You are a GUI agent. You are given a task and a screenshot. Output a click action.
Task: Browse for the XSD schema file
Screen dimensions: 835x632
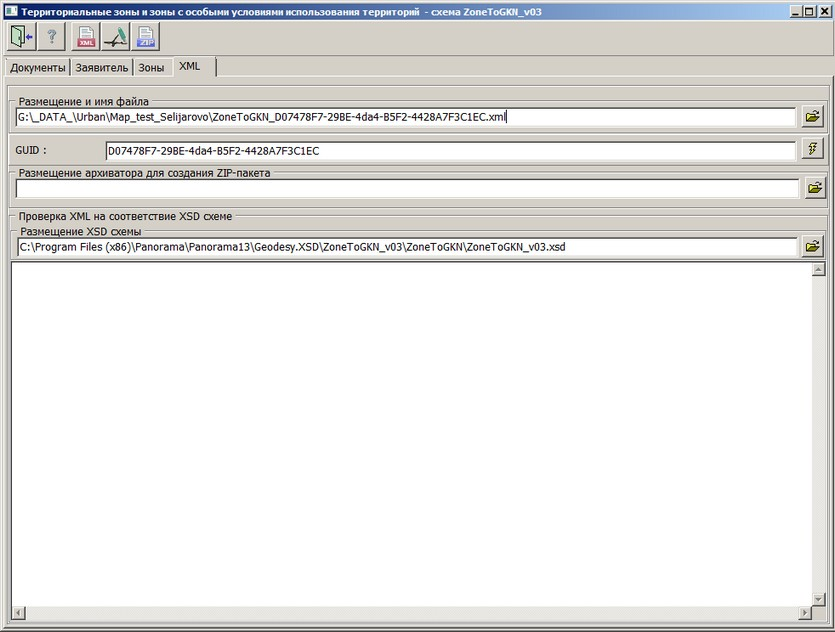click(813, 246)
